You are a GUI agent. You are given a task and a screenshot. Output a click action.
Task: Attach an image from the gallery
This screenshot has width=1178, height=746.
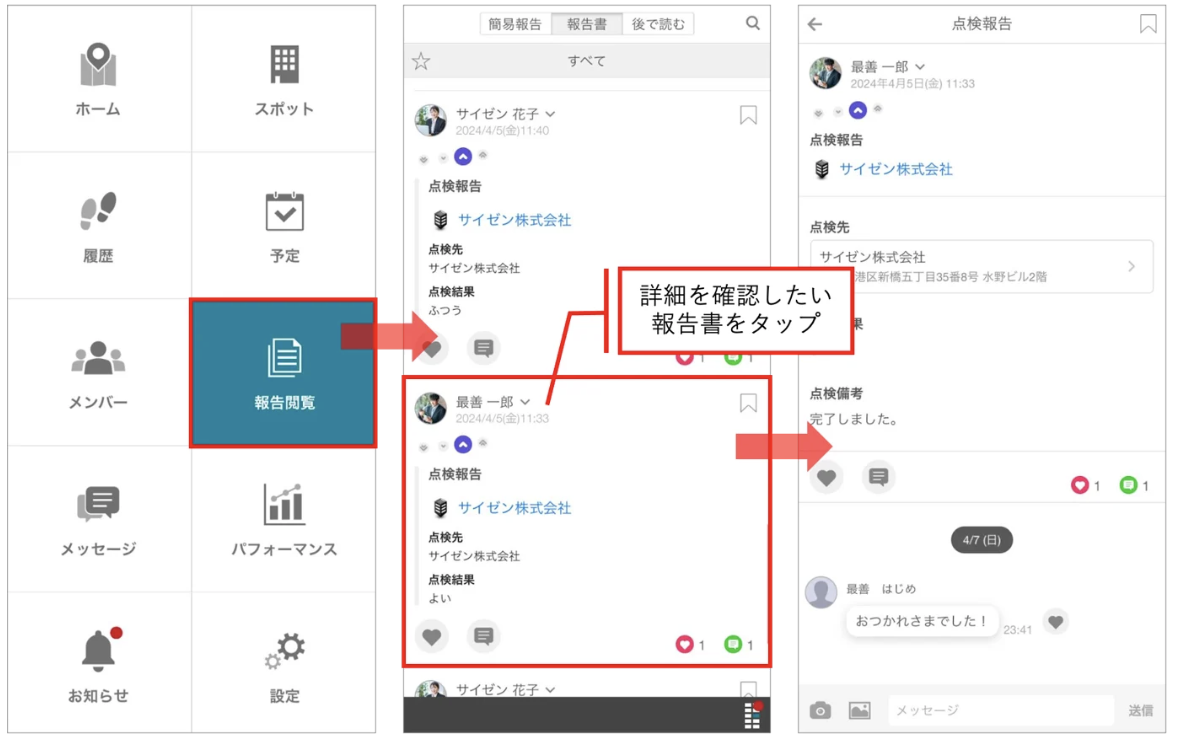[x=859, y=710]
